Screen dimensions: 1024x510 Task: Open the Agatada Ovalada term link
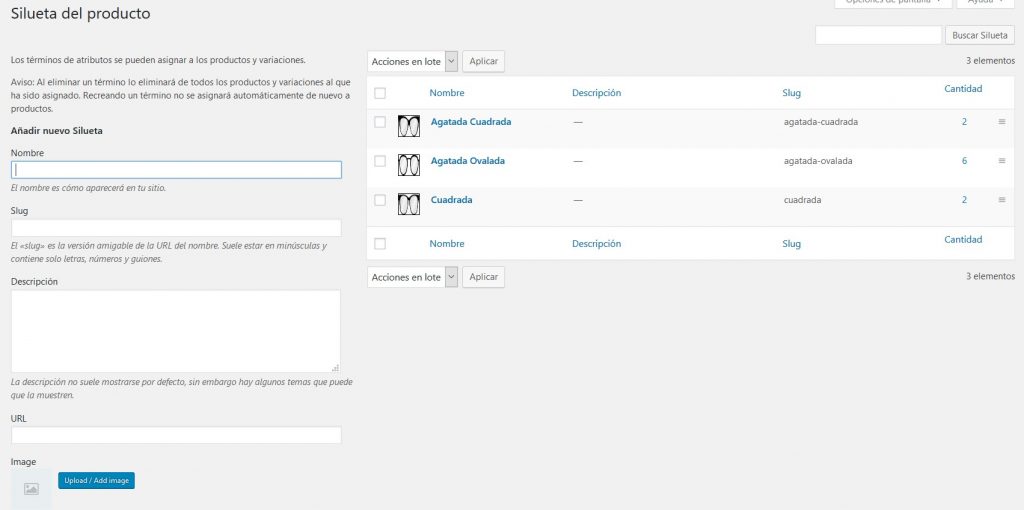[467, 161]
